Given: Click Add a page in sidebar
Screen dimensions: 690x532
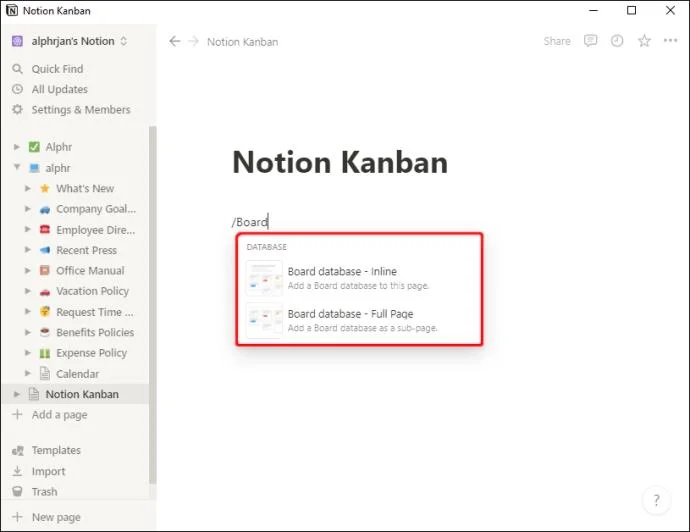Looking at the screenshot, I should (59, 415).
